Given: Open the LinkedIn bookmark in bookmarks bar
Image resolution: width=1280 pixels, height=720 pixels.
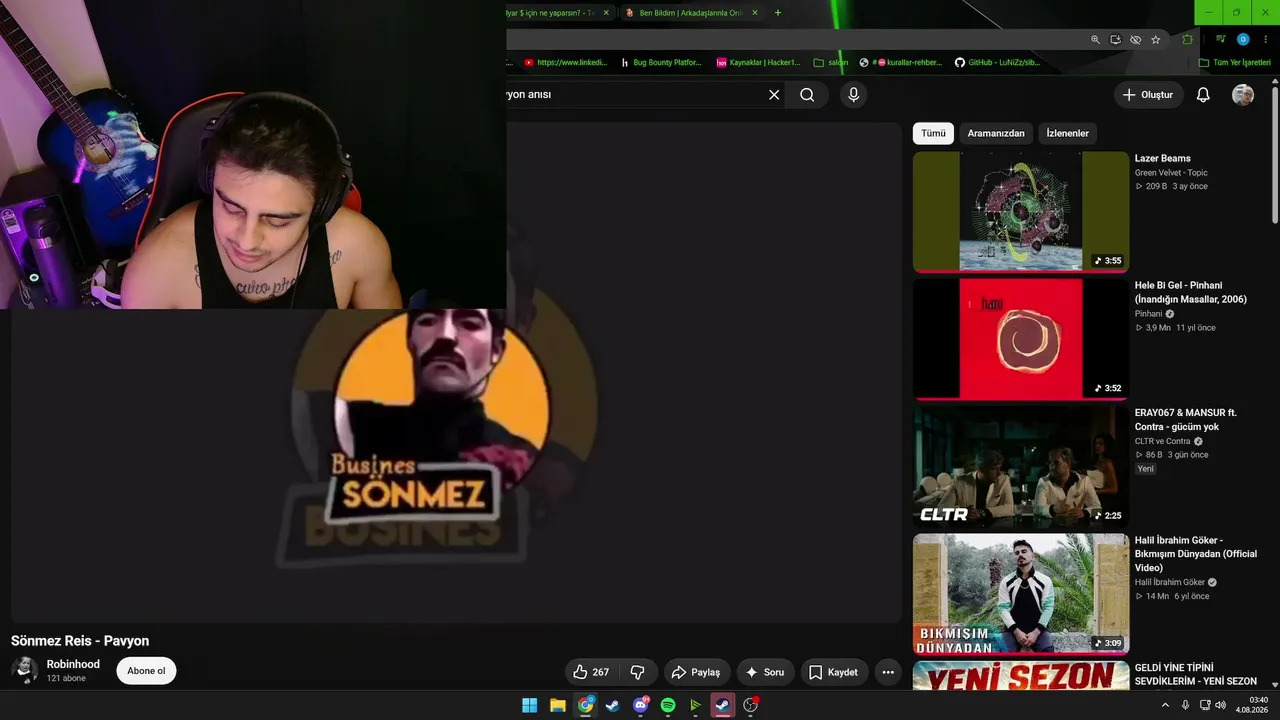Looking at the screenshot, I should [x=566, y=62].
